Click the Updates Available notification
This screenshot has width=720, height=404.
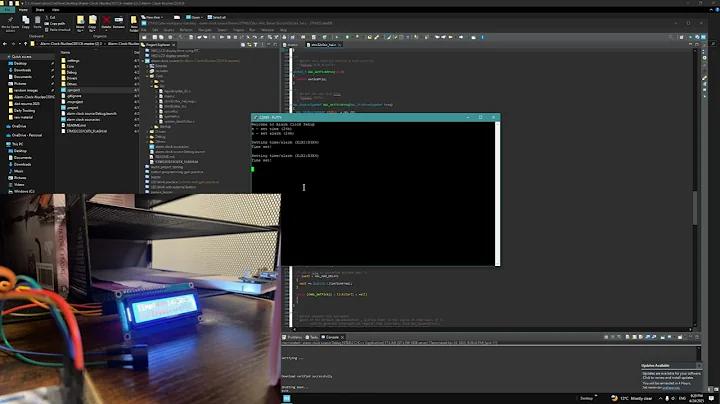click(671, 376)
